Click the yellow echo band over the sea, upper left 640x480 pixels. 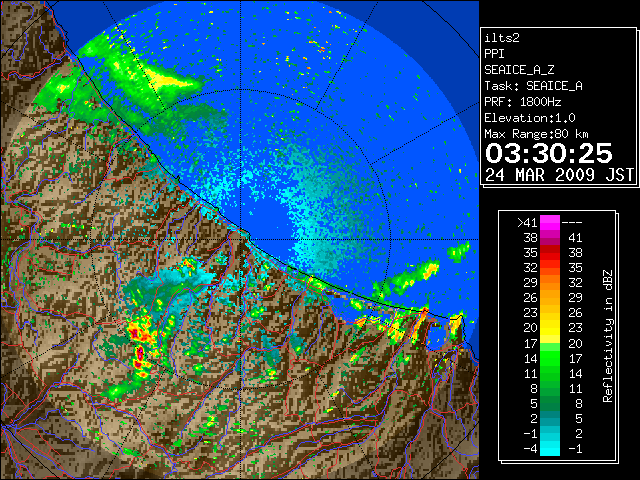tap(167, 80)
